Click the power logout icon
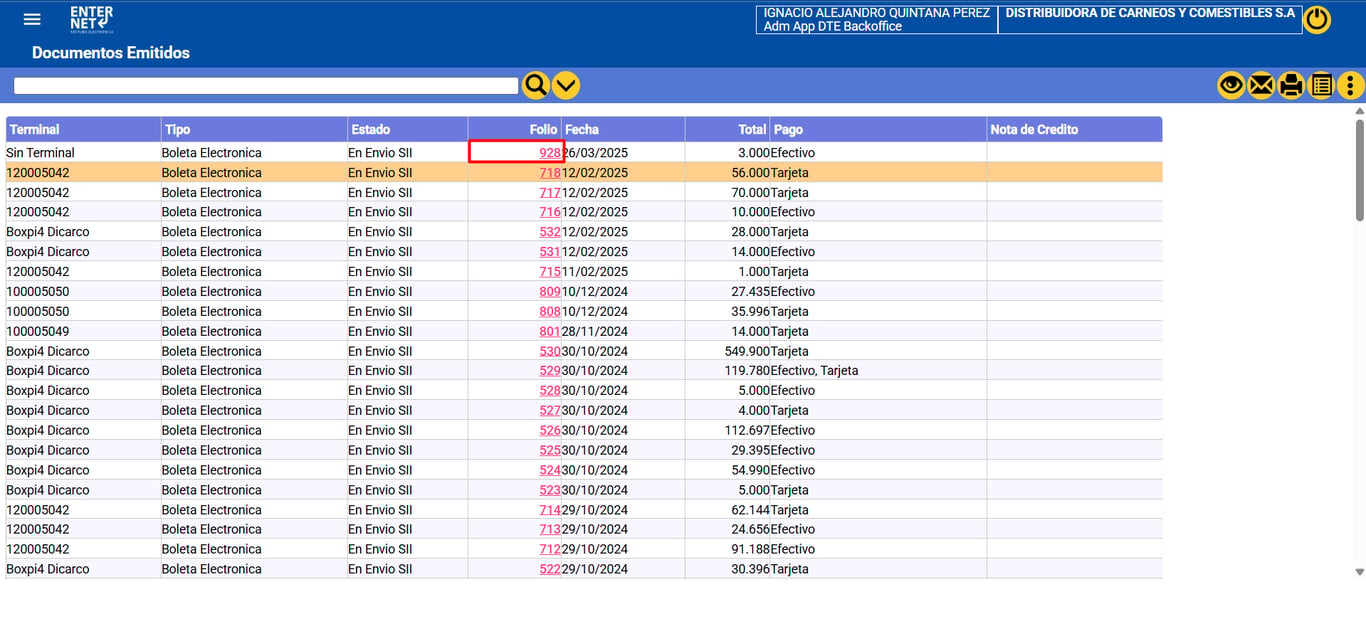 tap(1317, 20)
